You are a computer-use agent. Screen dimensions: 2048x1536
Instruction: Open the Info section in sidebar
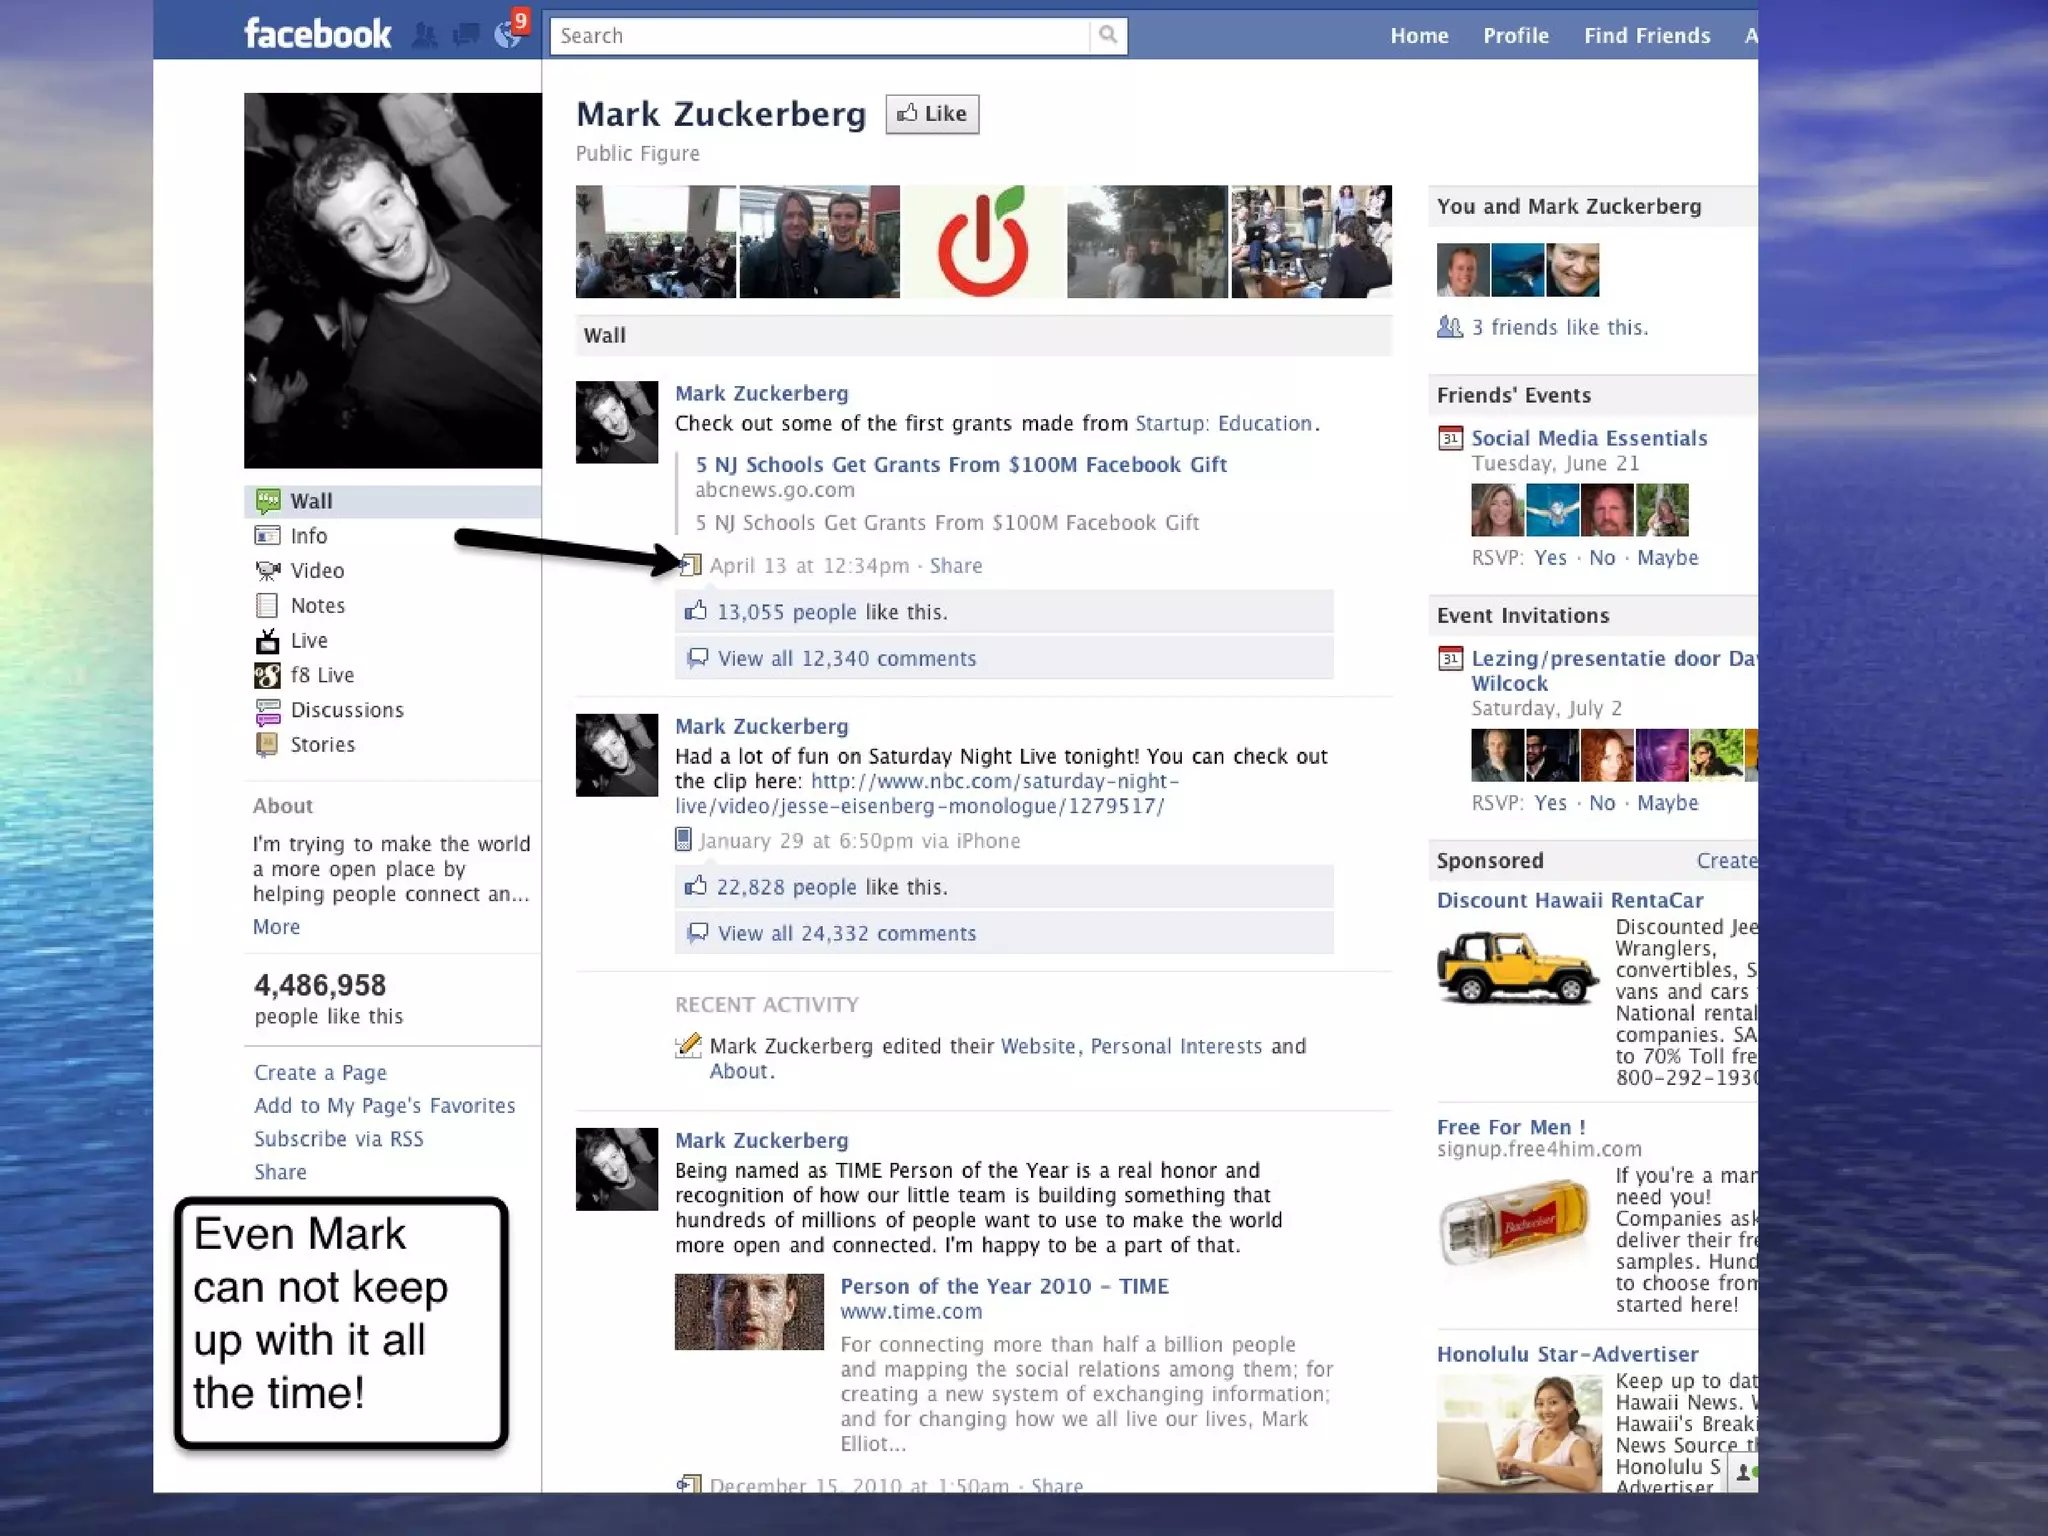tap(308, 536)
